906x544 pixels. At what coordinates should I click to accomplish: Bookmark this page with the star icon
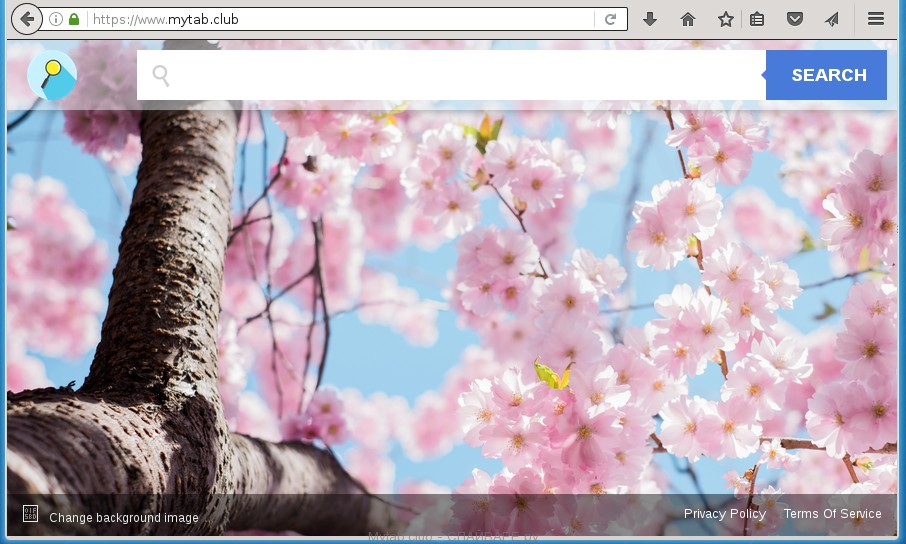[726, 19]
